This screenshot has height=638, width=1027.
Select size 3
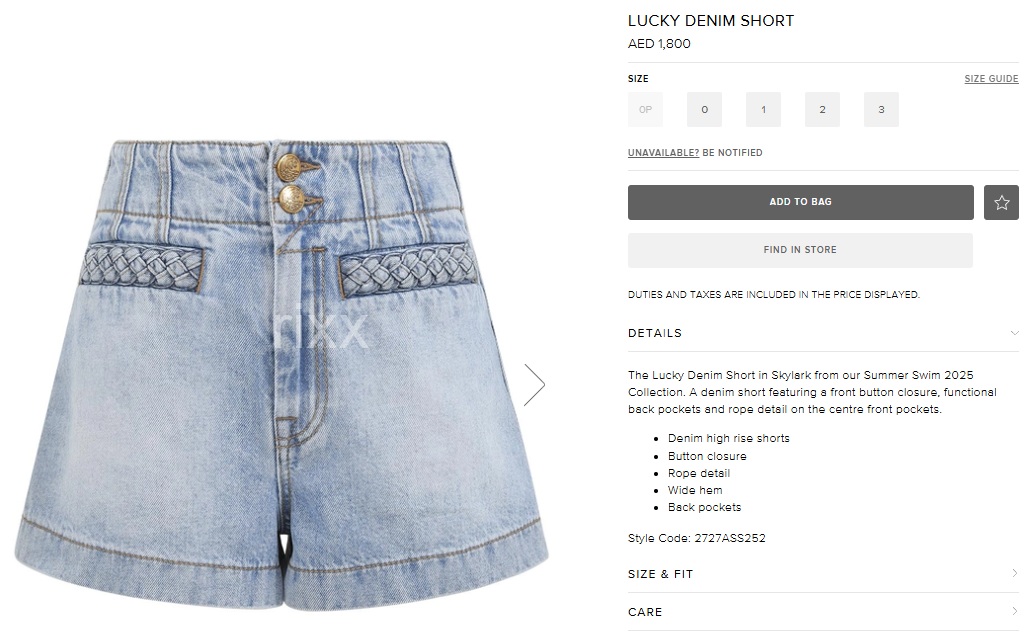coord(881,109)
